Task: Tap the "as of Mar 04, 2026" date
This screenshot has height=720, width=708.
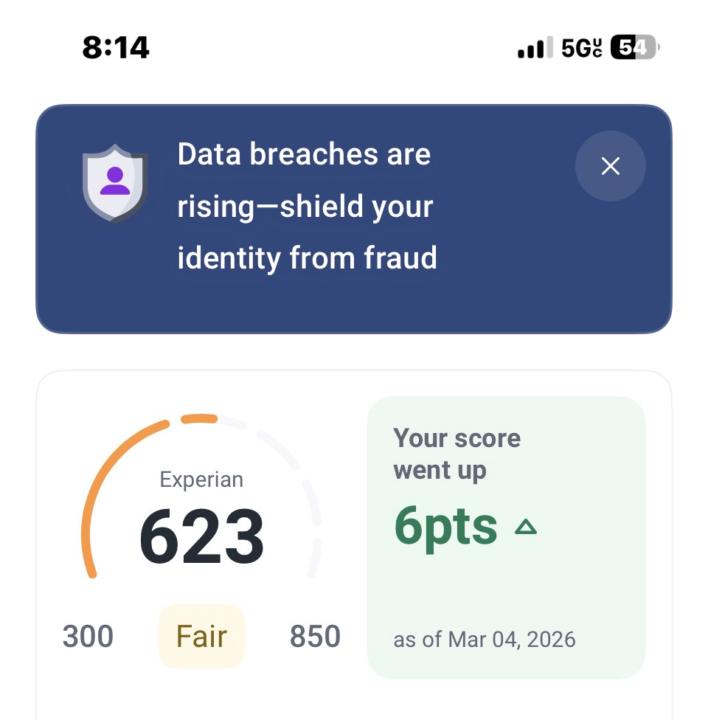Action: pos(485,640)
